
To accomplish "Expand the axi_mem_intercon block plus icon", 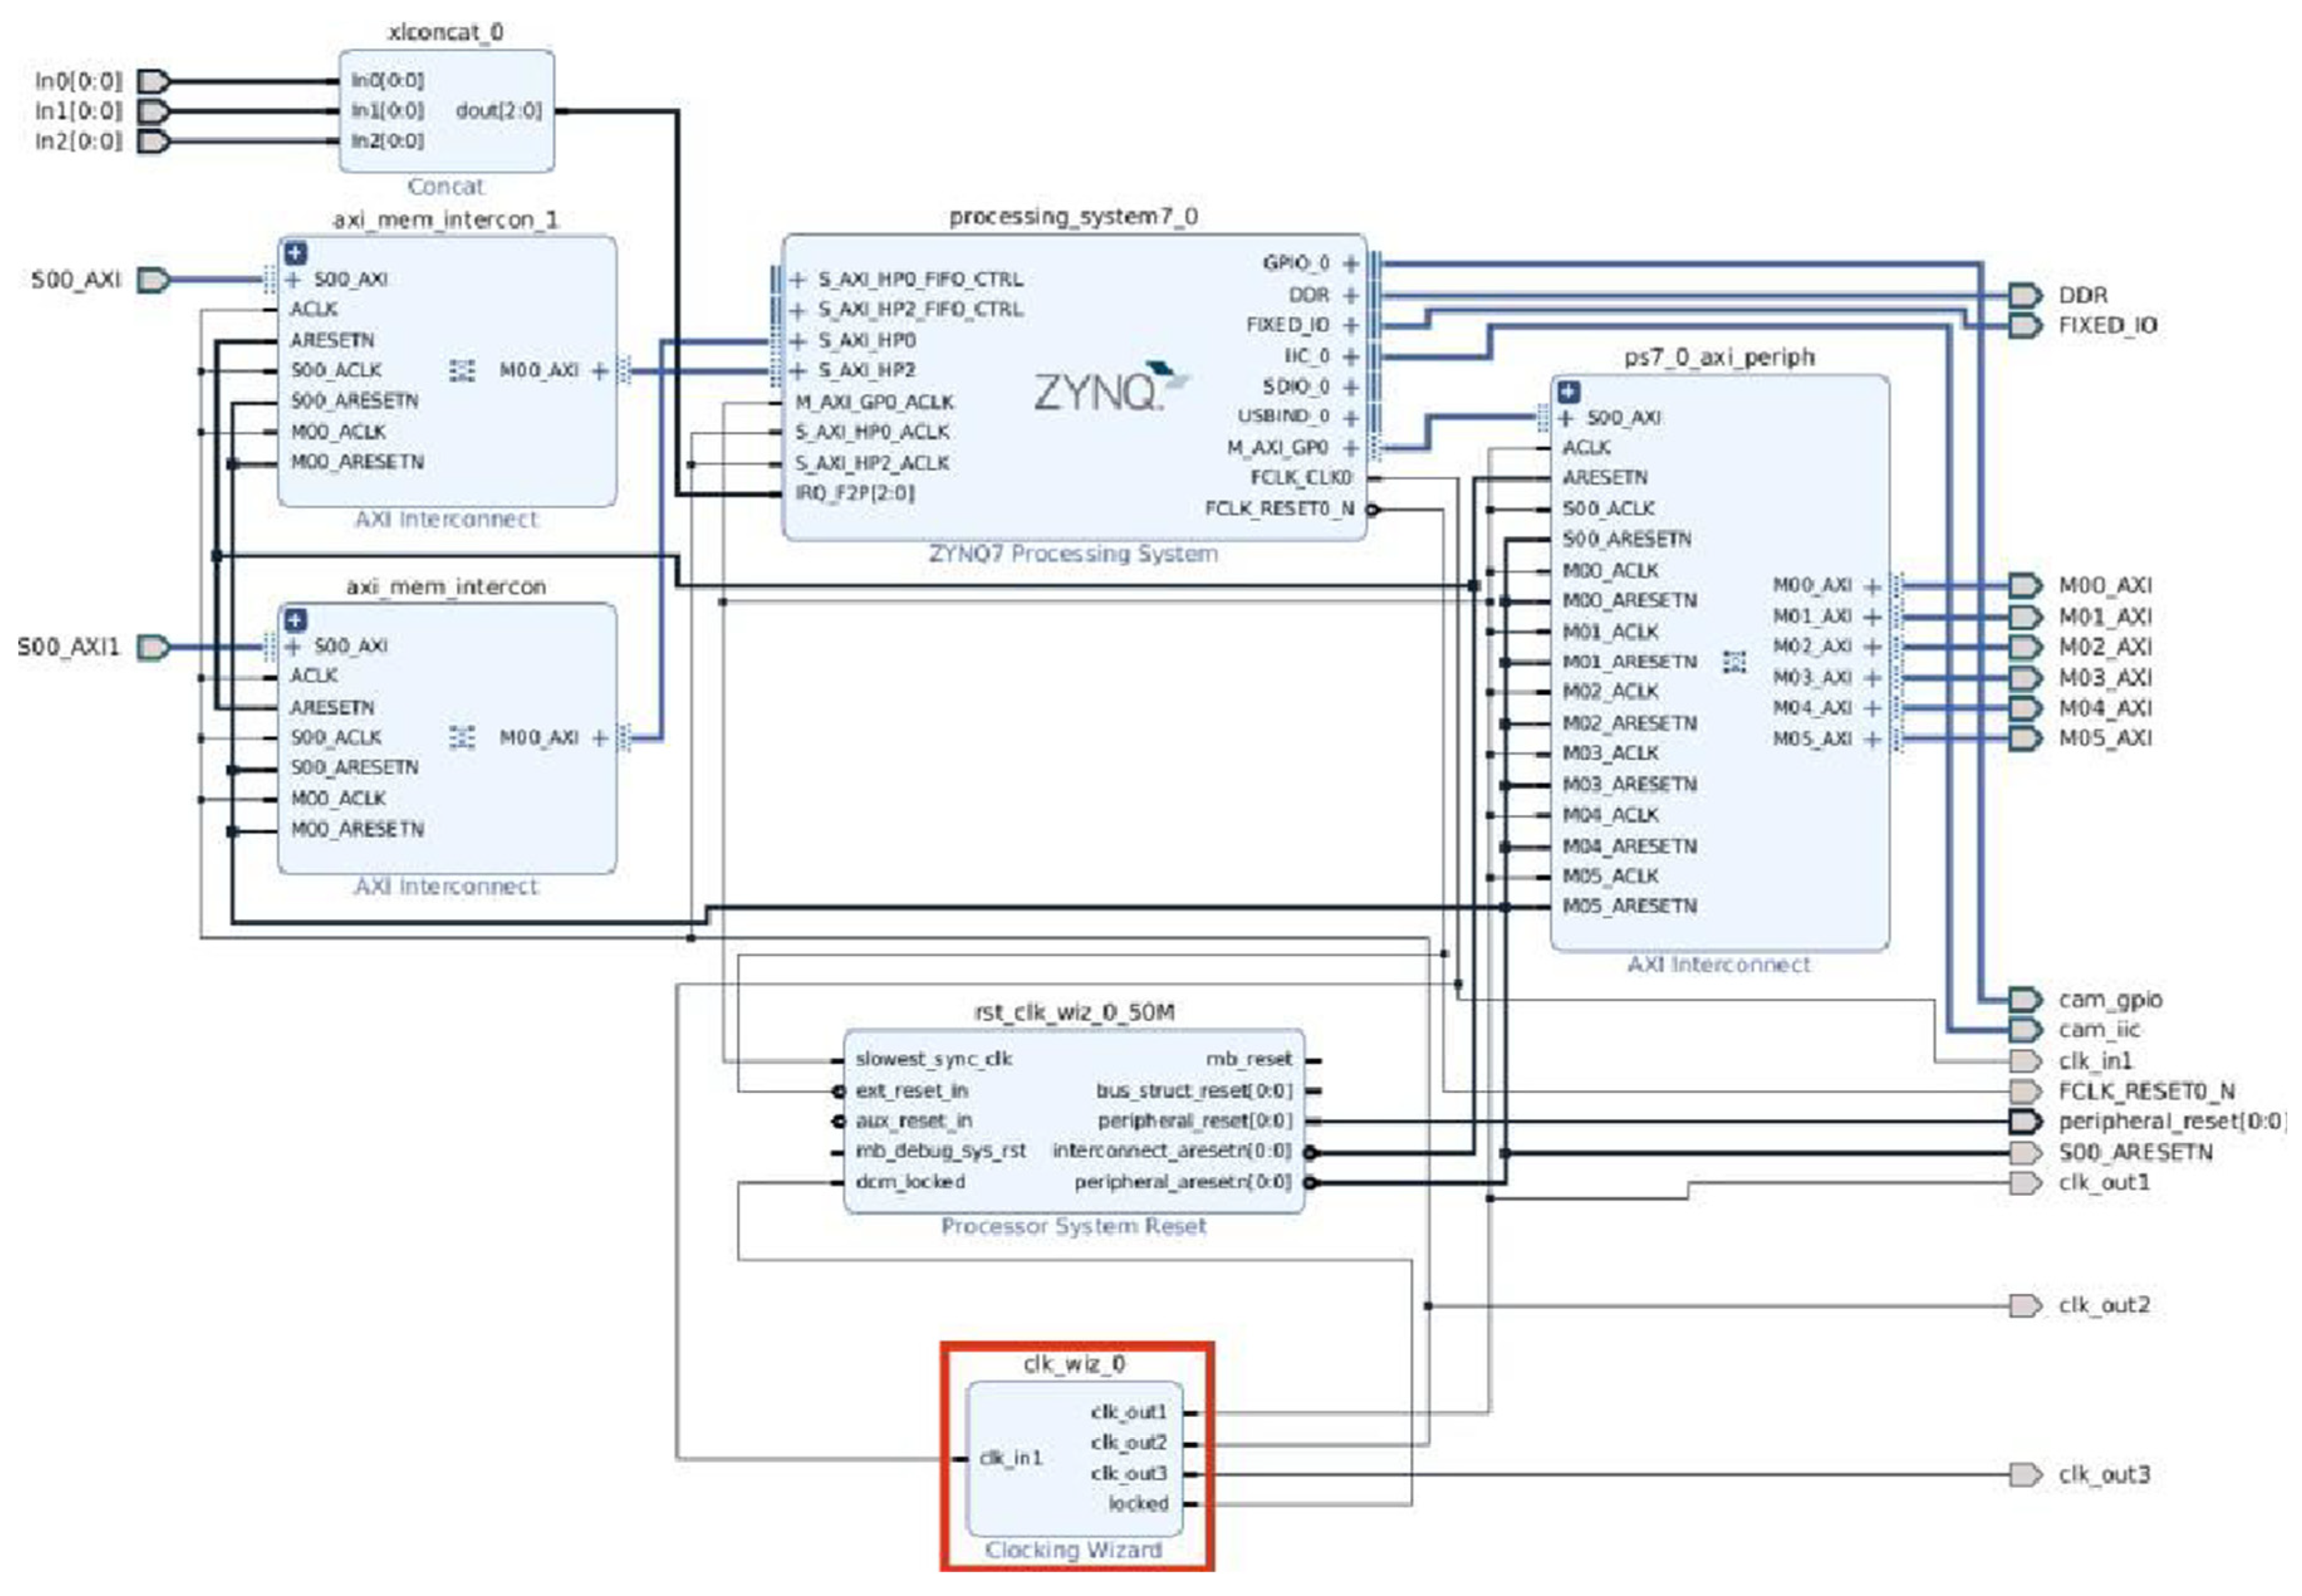I will click(x=296, y=620).
